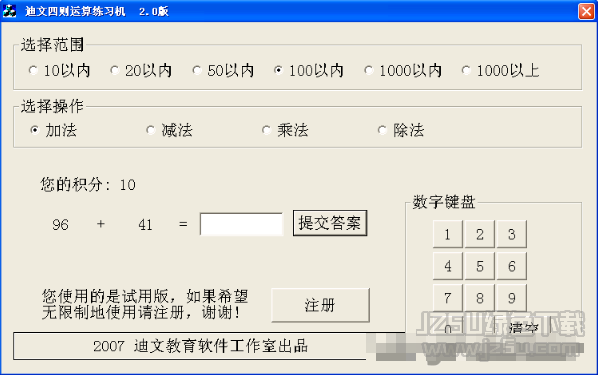
Task: Click the answer input box
Action: click(x=241, y=224)
